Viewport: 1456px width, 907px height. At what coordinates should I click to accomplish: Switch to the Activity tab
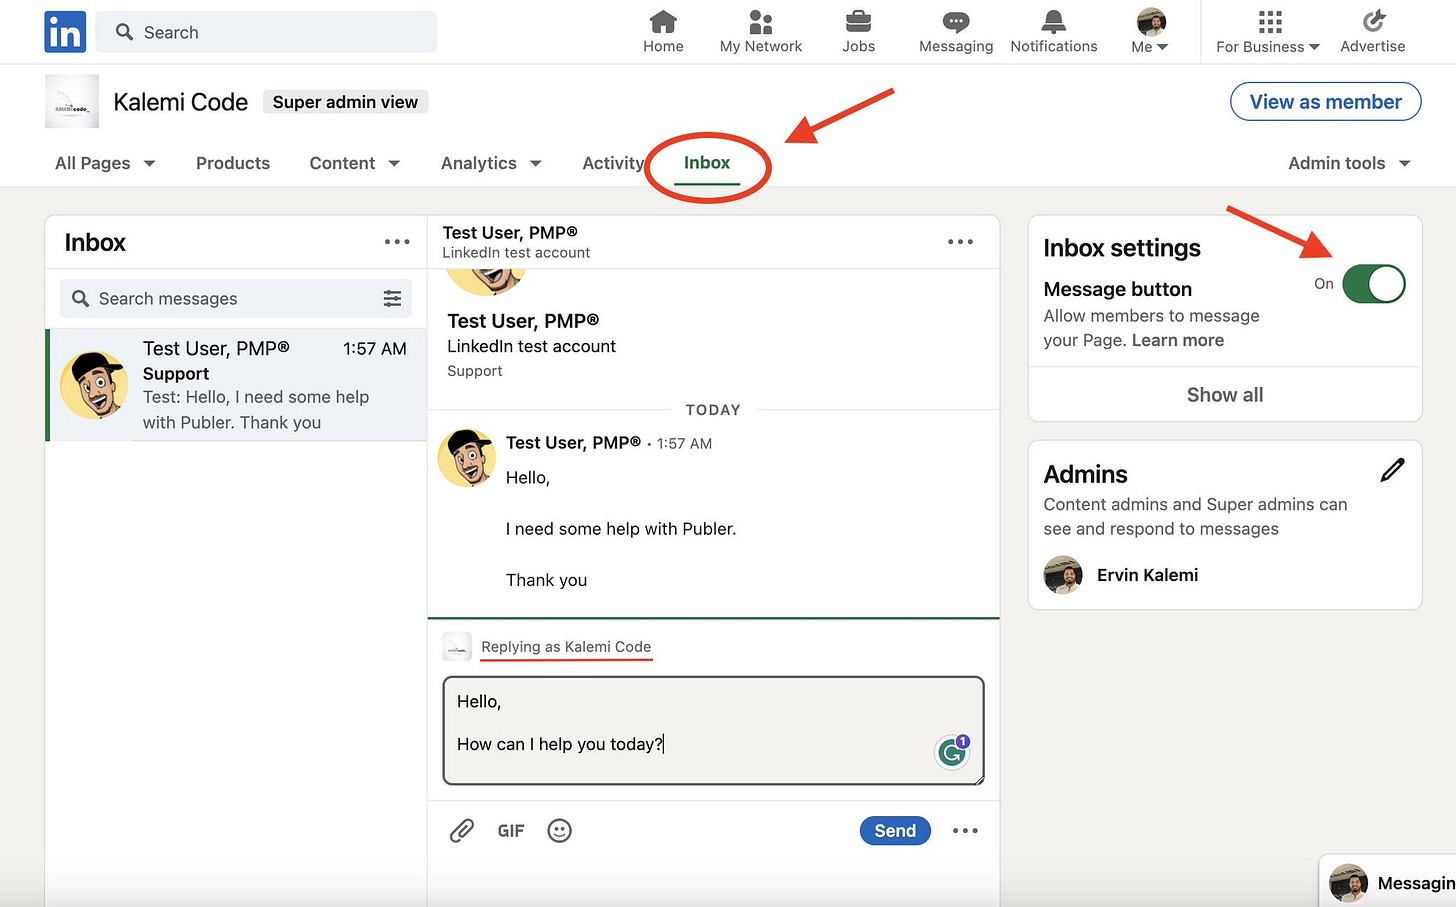coord(613,163)
